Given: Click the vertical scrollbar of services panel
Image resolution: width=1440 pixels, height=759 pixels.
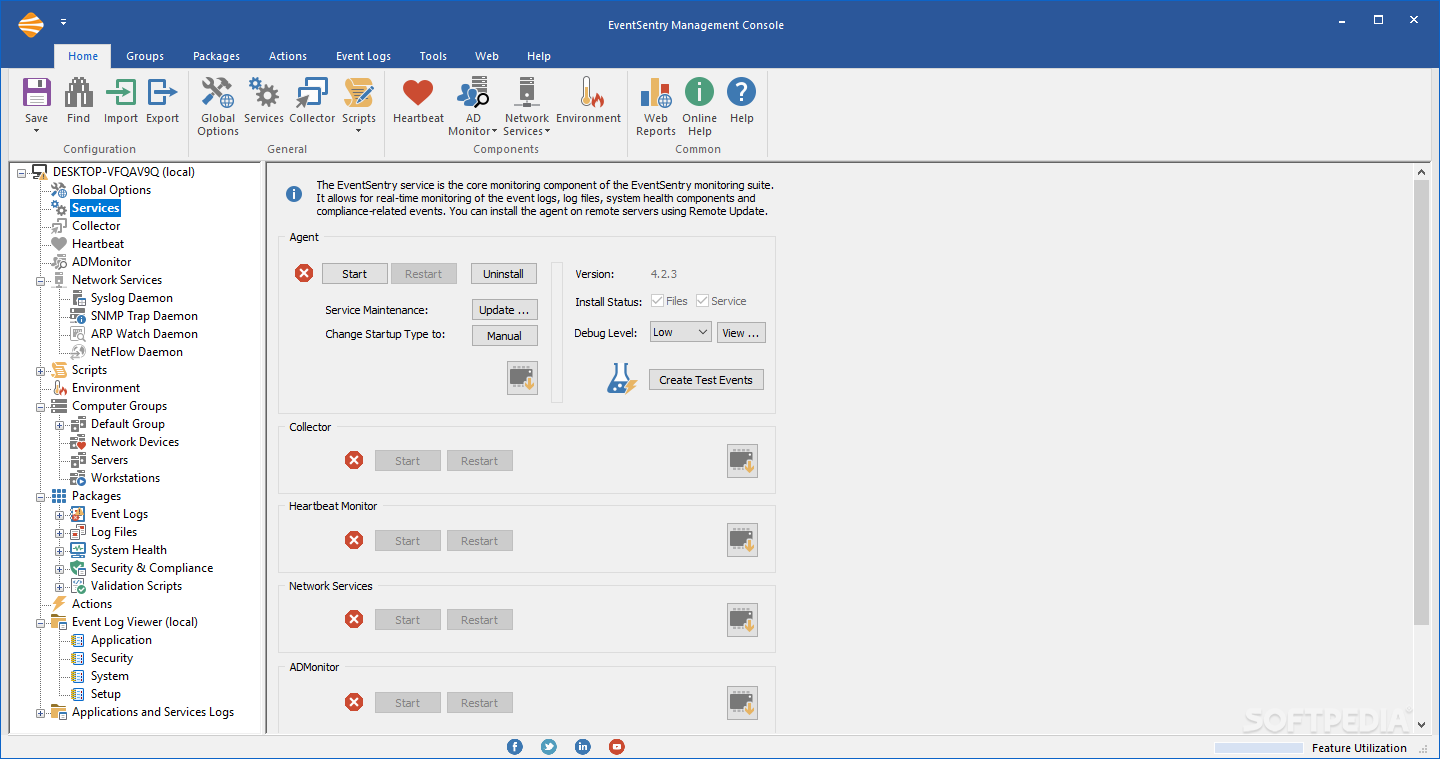Looking at the screenshot, I should tap(1422, 404).
